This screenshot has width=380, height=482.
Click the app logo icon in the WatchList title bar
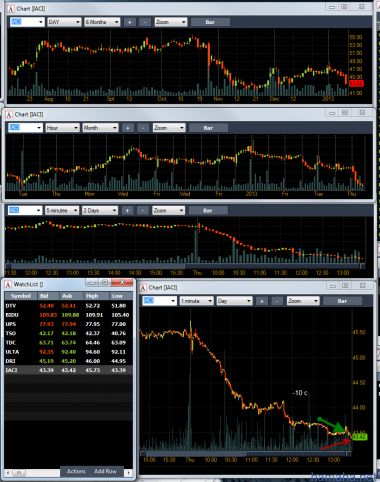coord(8,284)
